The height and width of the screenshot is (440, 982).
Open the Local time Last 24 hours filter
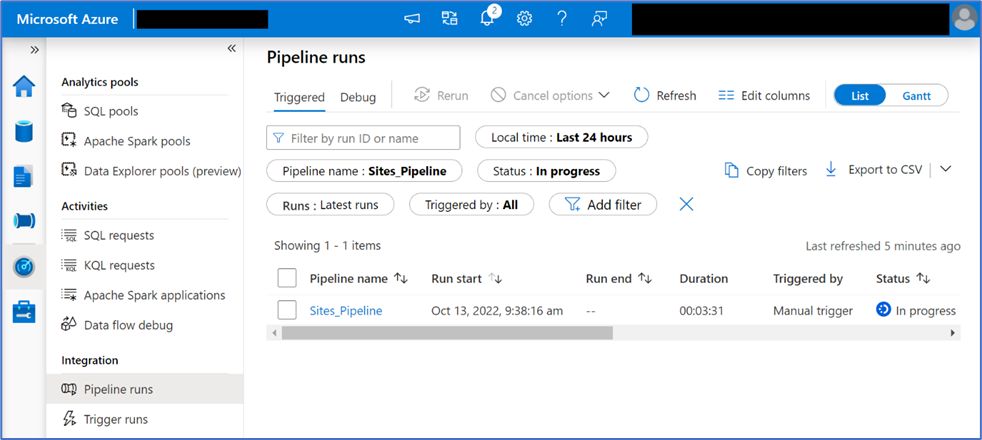(561, 137)
